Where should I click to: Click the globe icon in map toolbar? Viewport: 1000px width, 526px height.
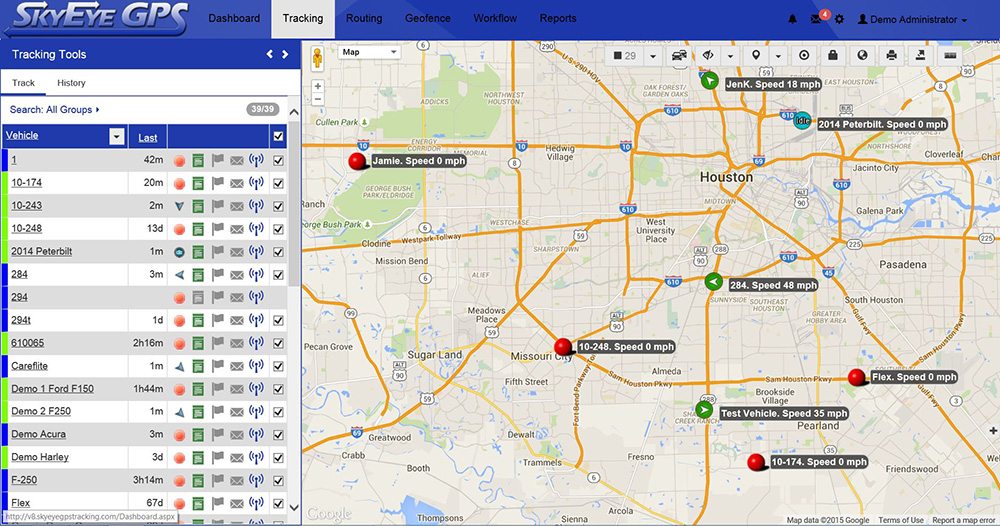[x=861, y=56]
